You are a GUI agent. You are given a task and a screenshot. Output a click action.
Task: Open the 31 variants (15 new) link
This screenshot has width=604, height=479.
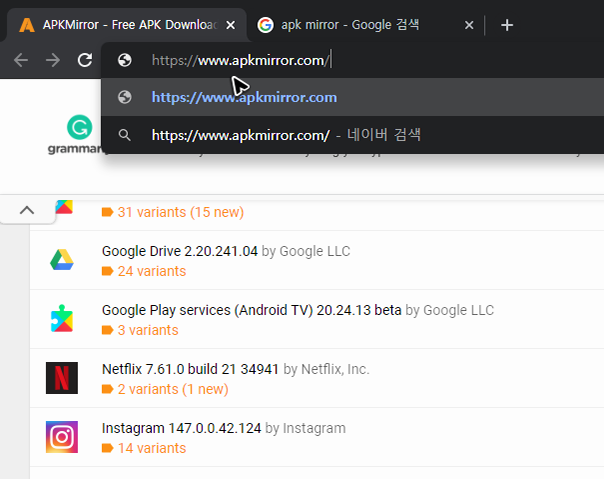click(181, 212)
